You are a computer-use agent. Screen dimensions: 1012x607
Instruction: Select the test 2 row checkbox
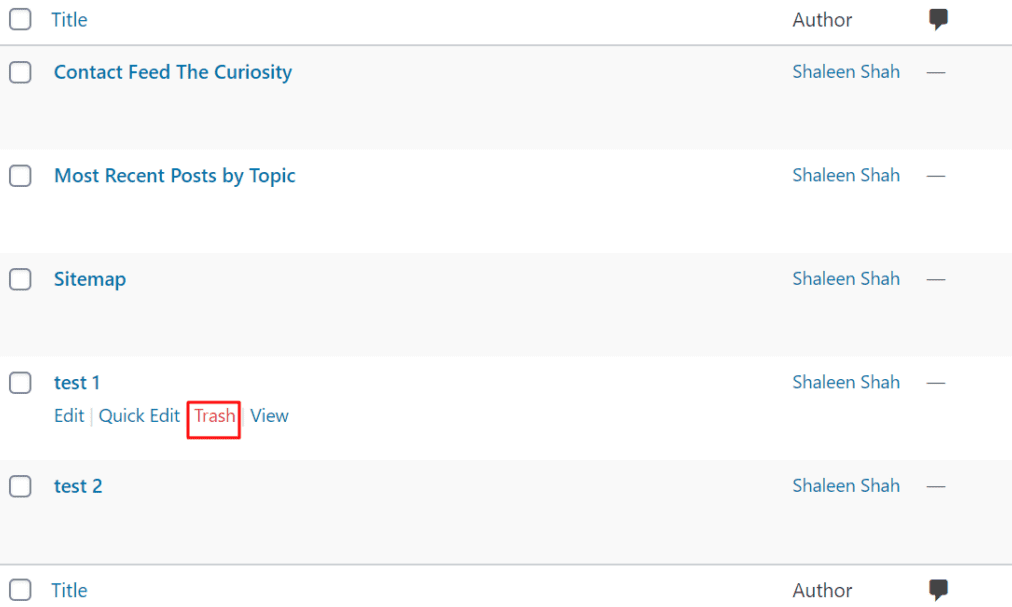coord(20,487)
